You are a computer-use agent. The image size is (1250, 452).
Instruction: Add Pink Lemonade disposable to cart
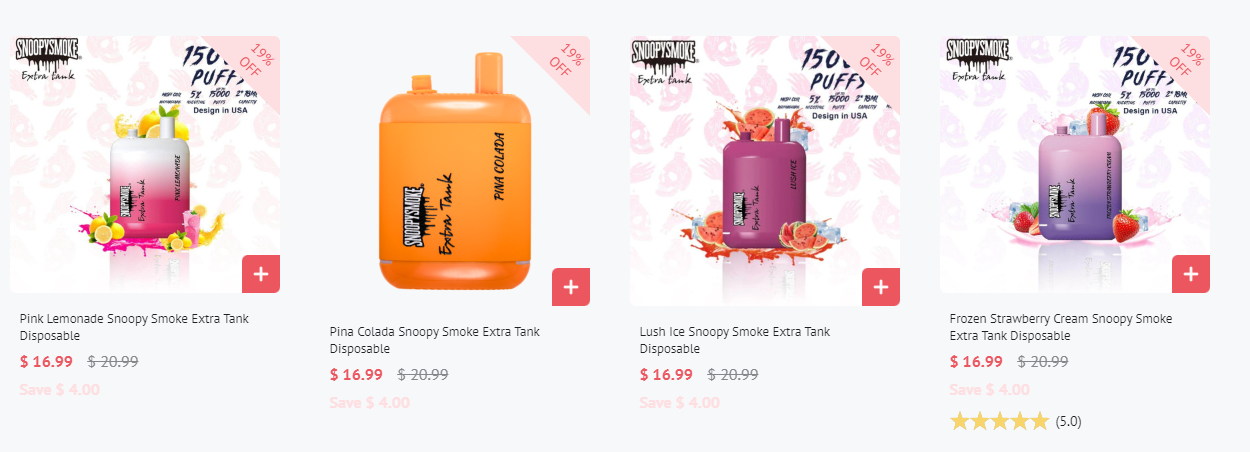click(261, 274)
